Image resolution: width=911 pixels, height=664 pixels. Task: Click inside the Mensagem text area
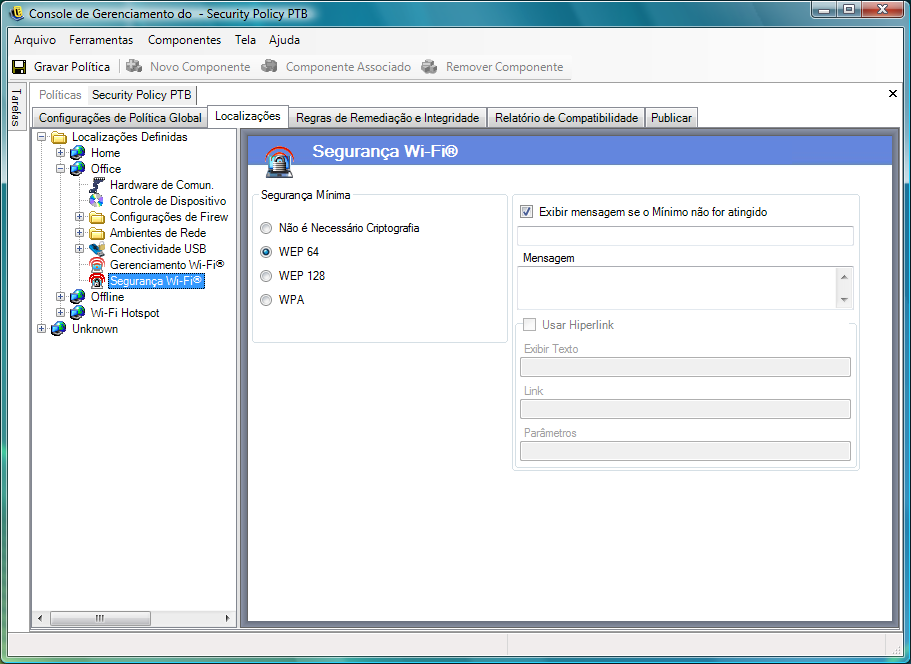pyautogui.click(x=677, y=288)
